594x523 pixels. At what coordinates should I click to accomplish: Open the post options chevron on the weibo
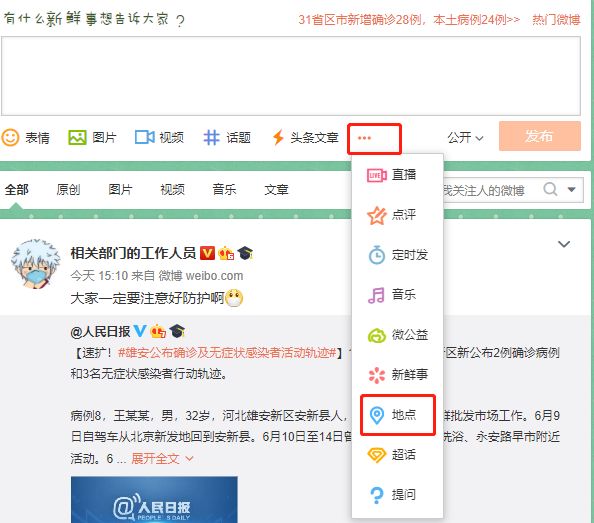564,244
